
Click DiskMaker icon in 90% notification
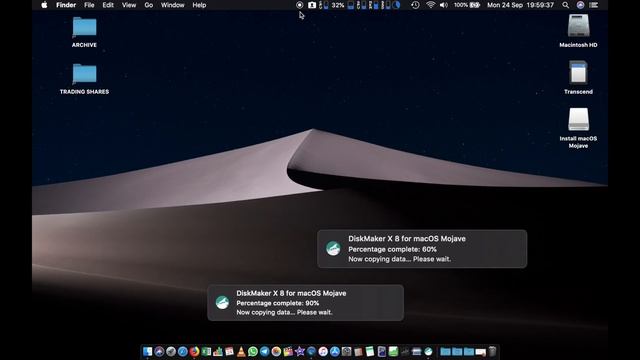(222, 302)
